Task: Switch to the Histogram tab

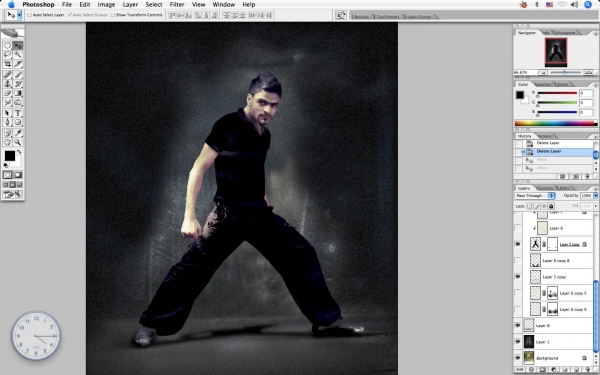Action: (x=566, y=33)
